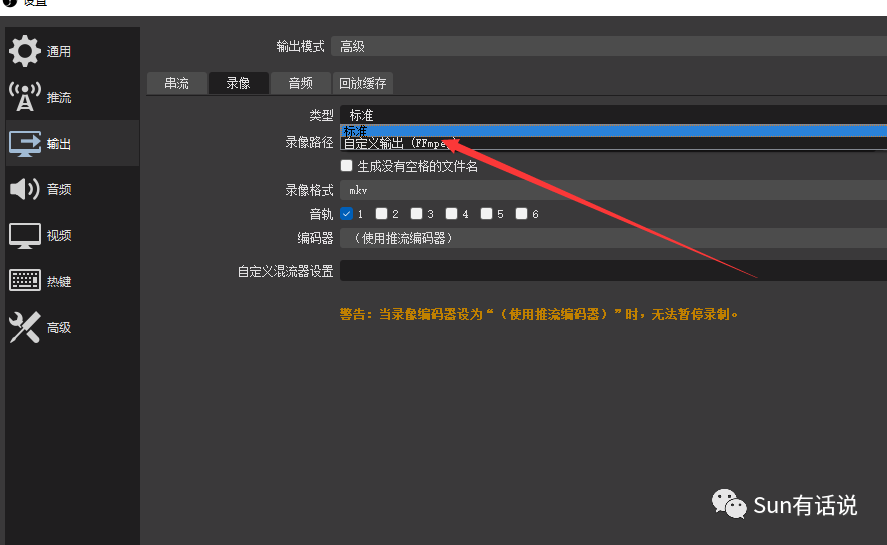Switch to the 音频 tab in output settings
Image resolution: width=887 pixels, height=545 pixels.
300,83
